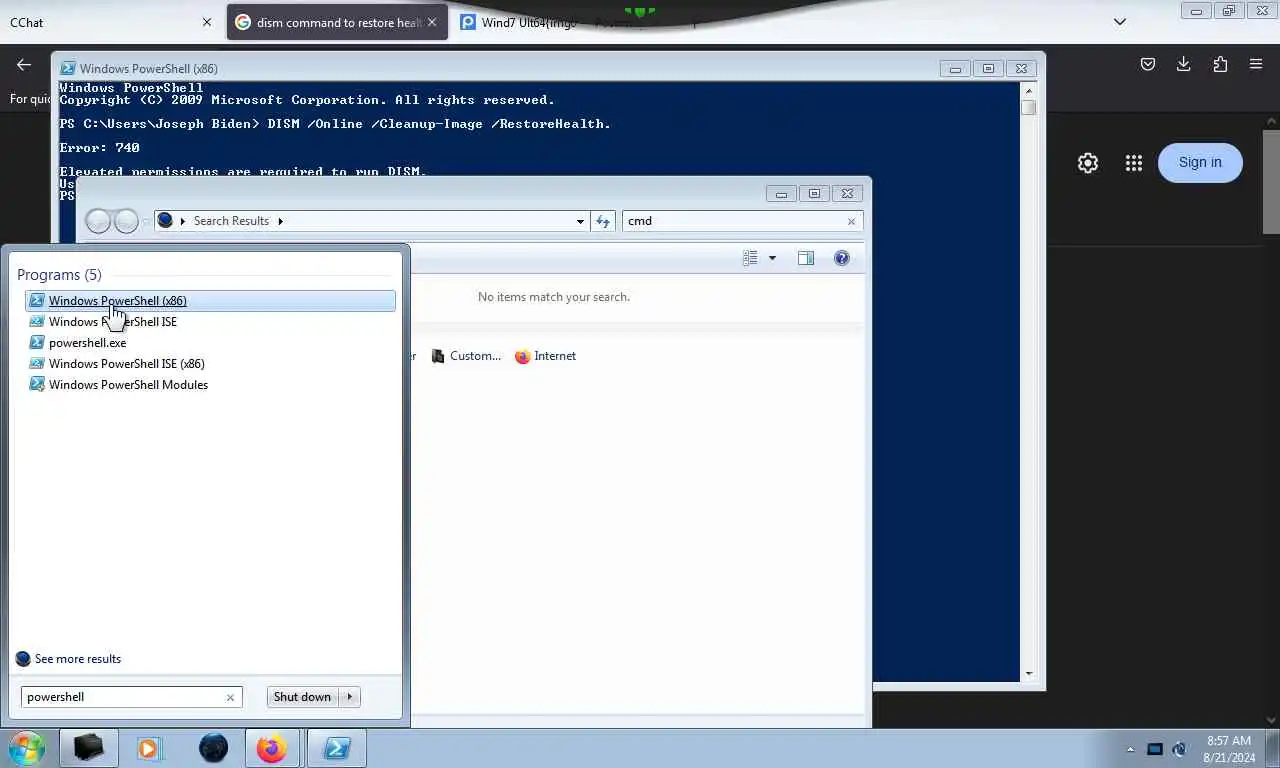
Task: Open the browser hamburger menu
Action: click(x=1256, y=64)
